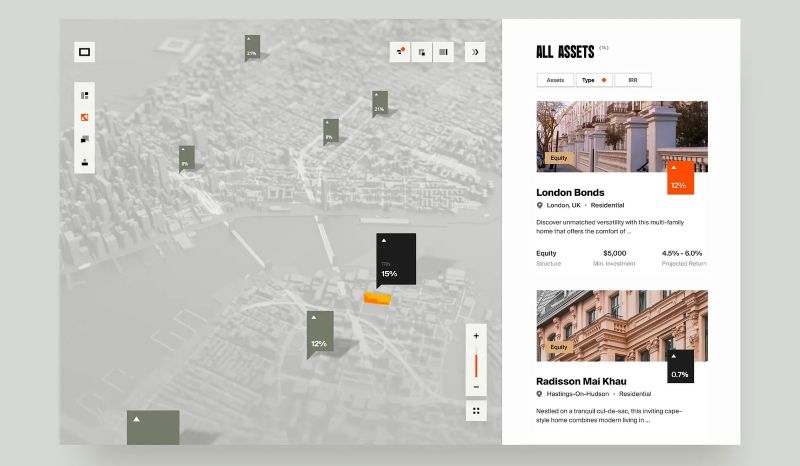Open the overlapping layers sidebar icon
The height and width of the screenshot is (466, 800).
click(85, 139)
